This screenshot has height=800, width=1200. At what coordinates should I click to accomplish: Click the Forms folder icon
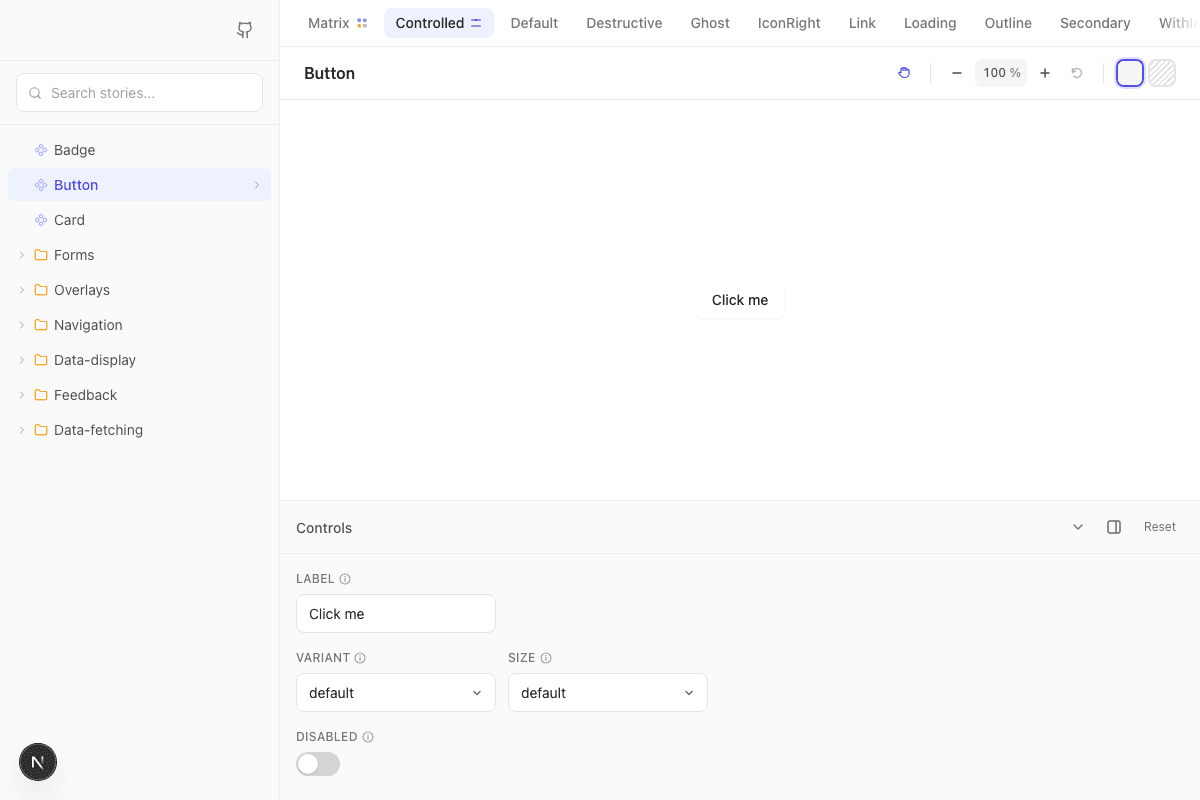click(x=40, y=254)
